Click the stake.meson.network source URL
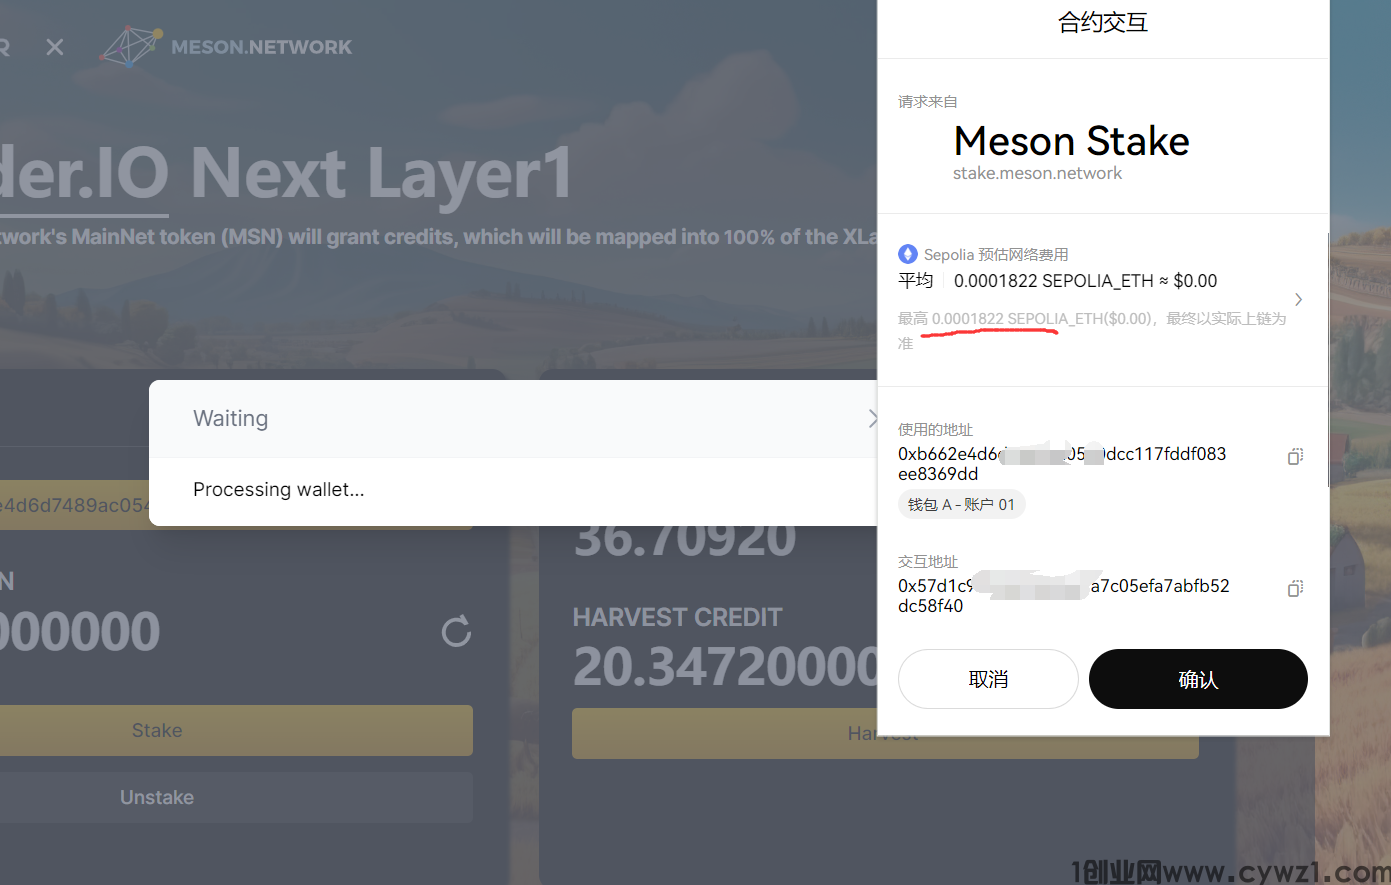Screen dimensions: 1391x885 [1037, 173]
